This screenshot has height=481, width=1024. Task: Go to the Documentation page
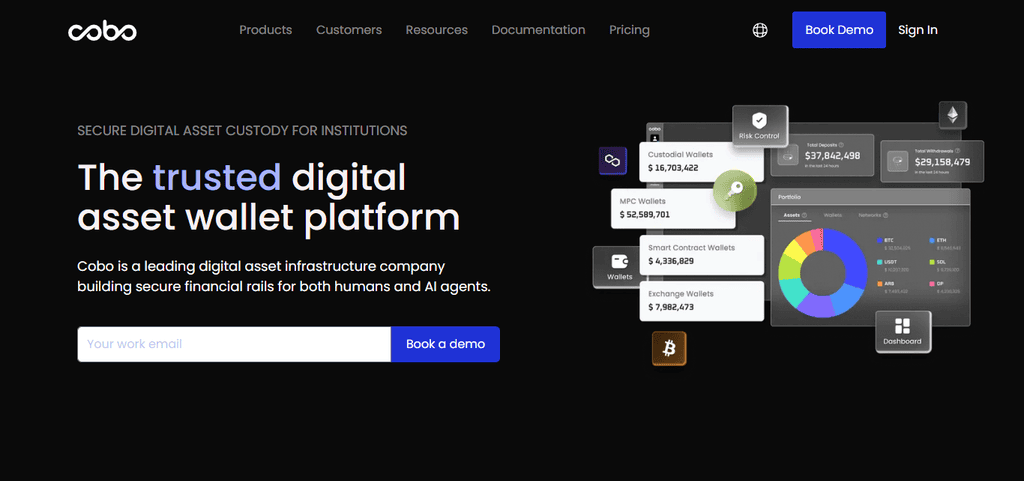[538, 30]
